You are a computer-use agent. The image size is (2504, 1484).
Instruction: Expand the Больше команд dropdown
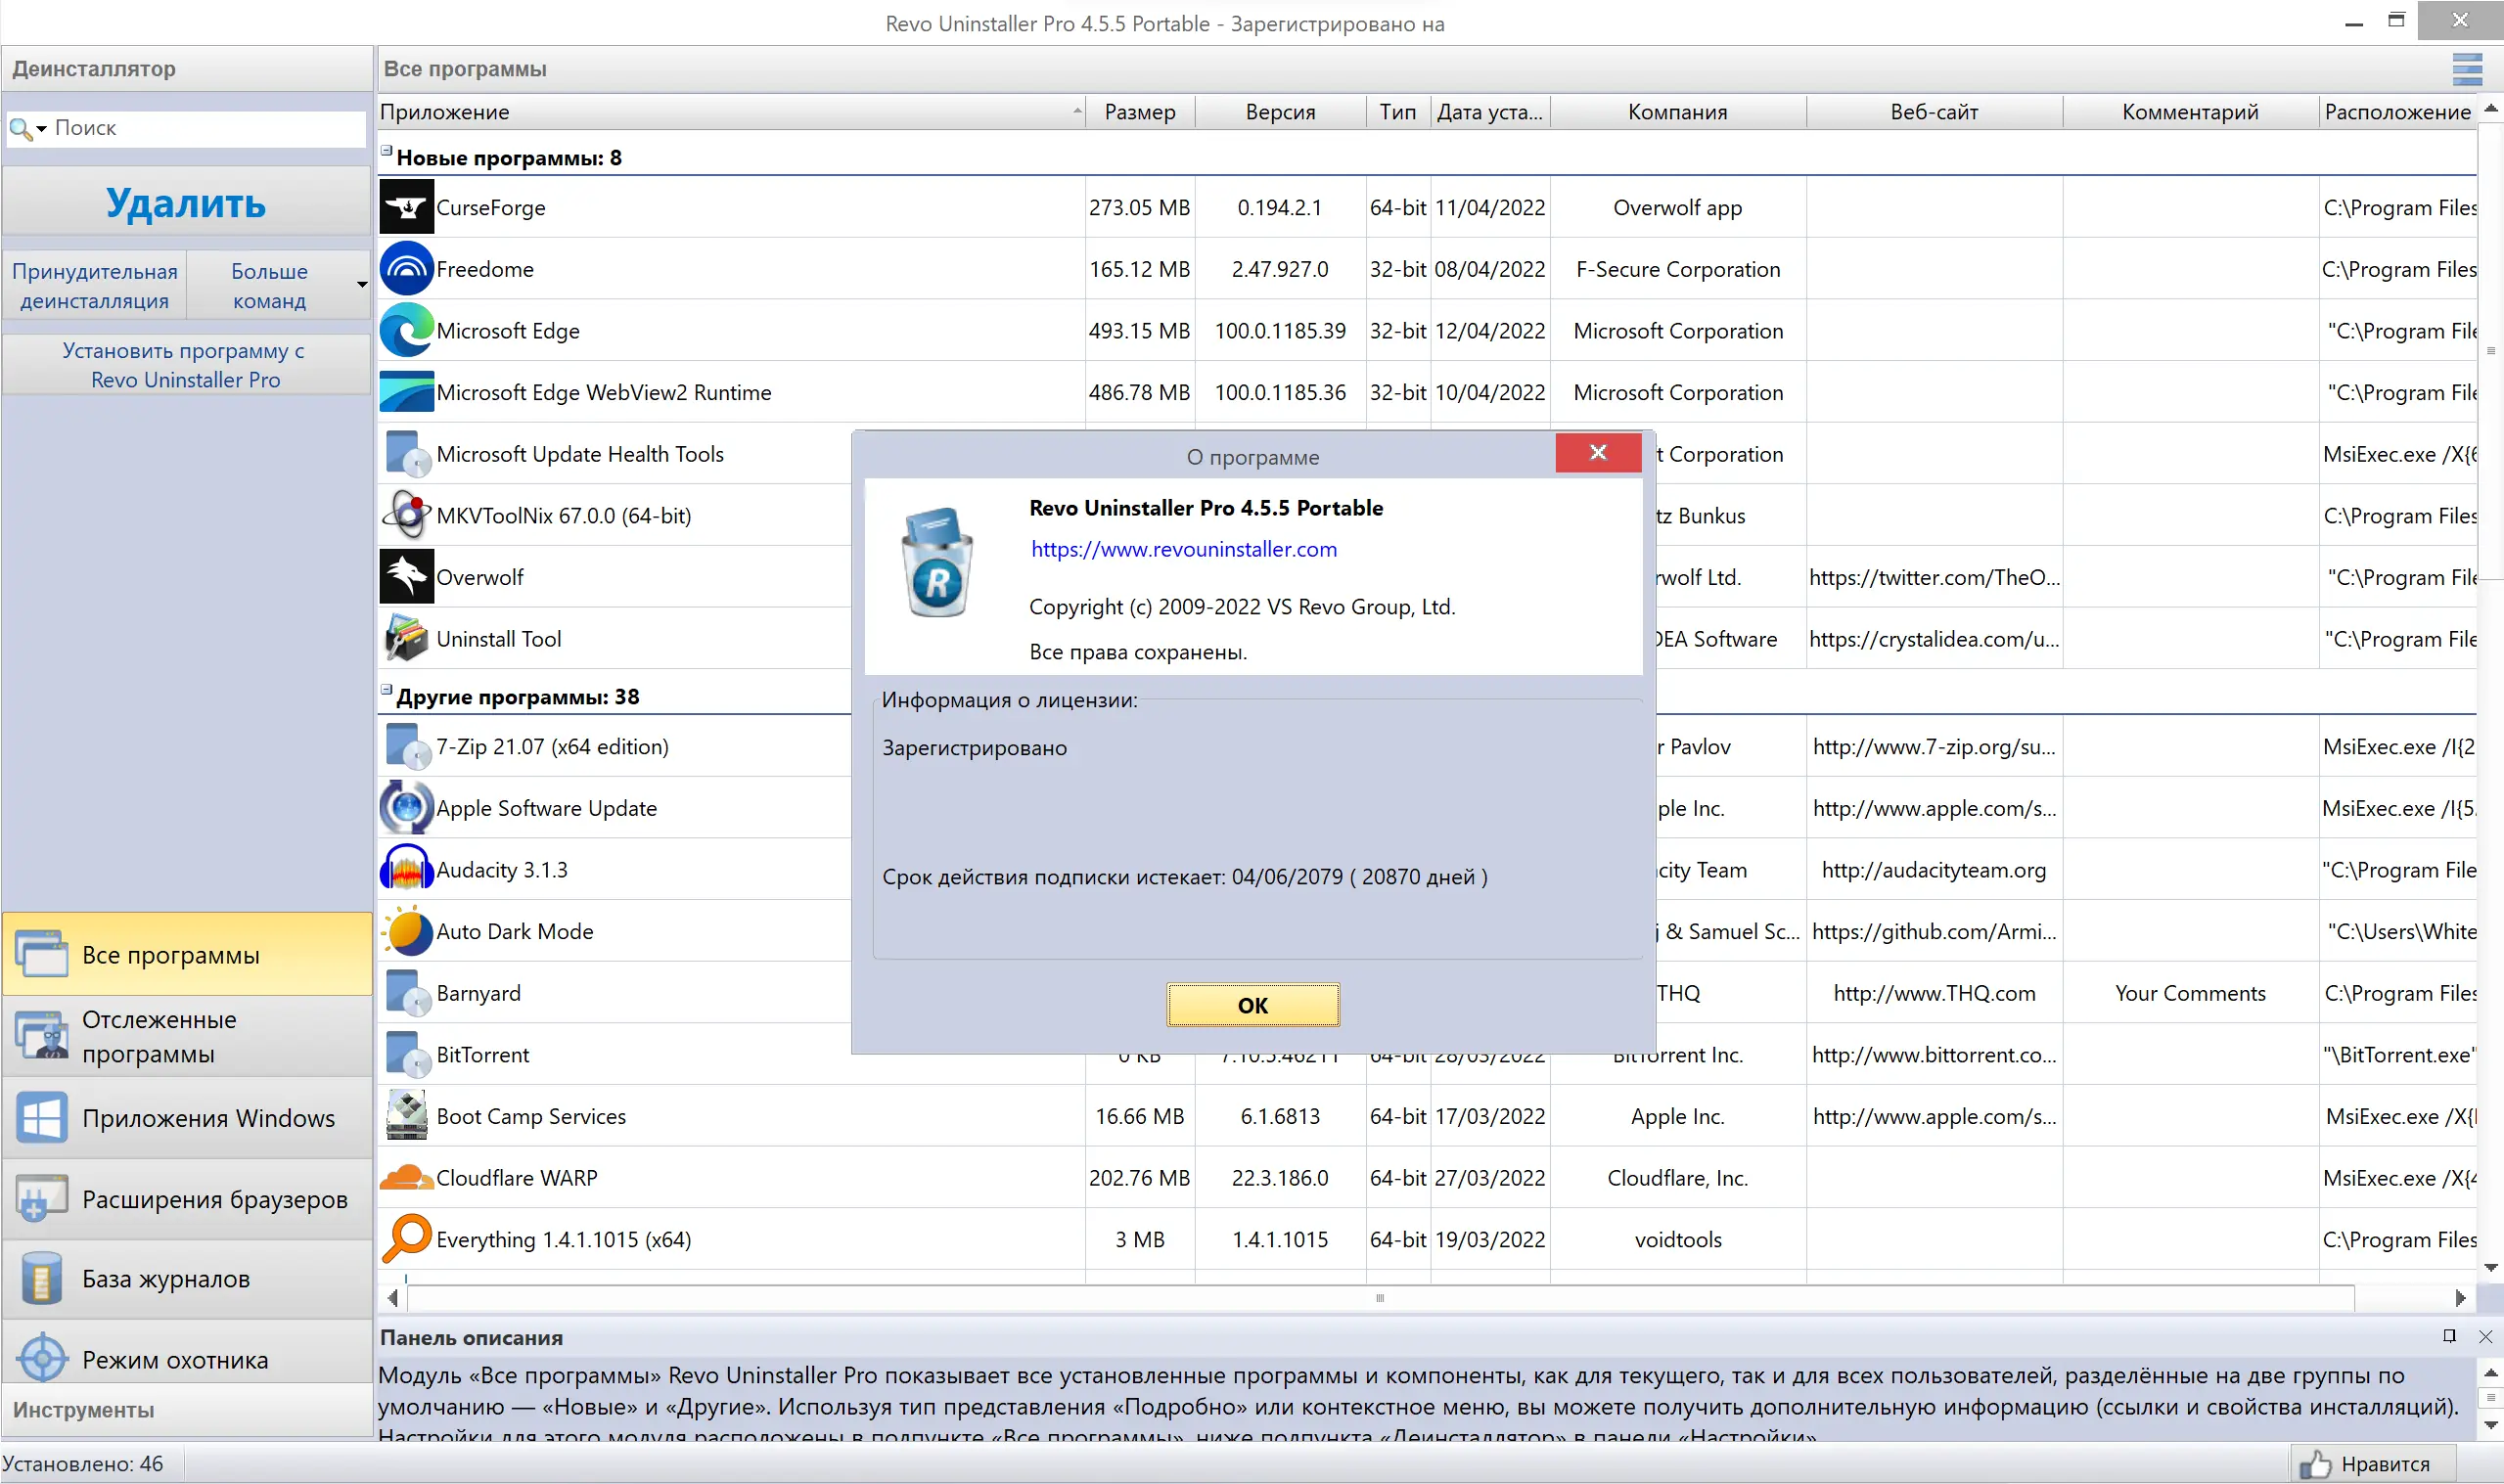point(361,285)
